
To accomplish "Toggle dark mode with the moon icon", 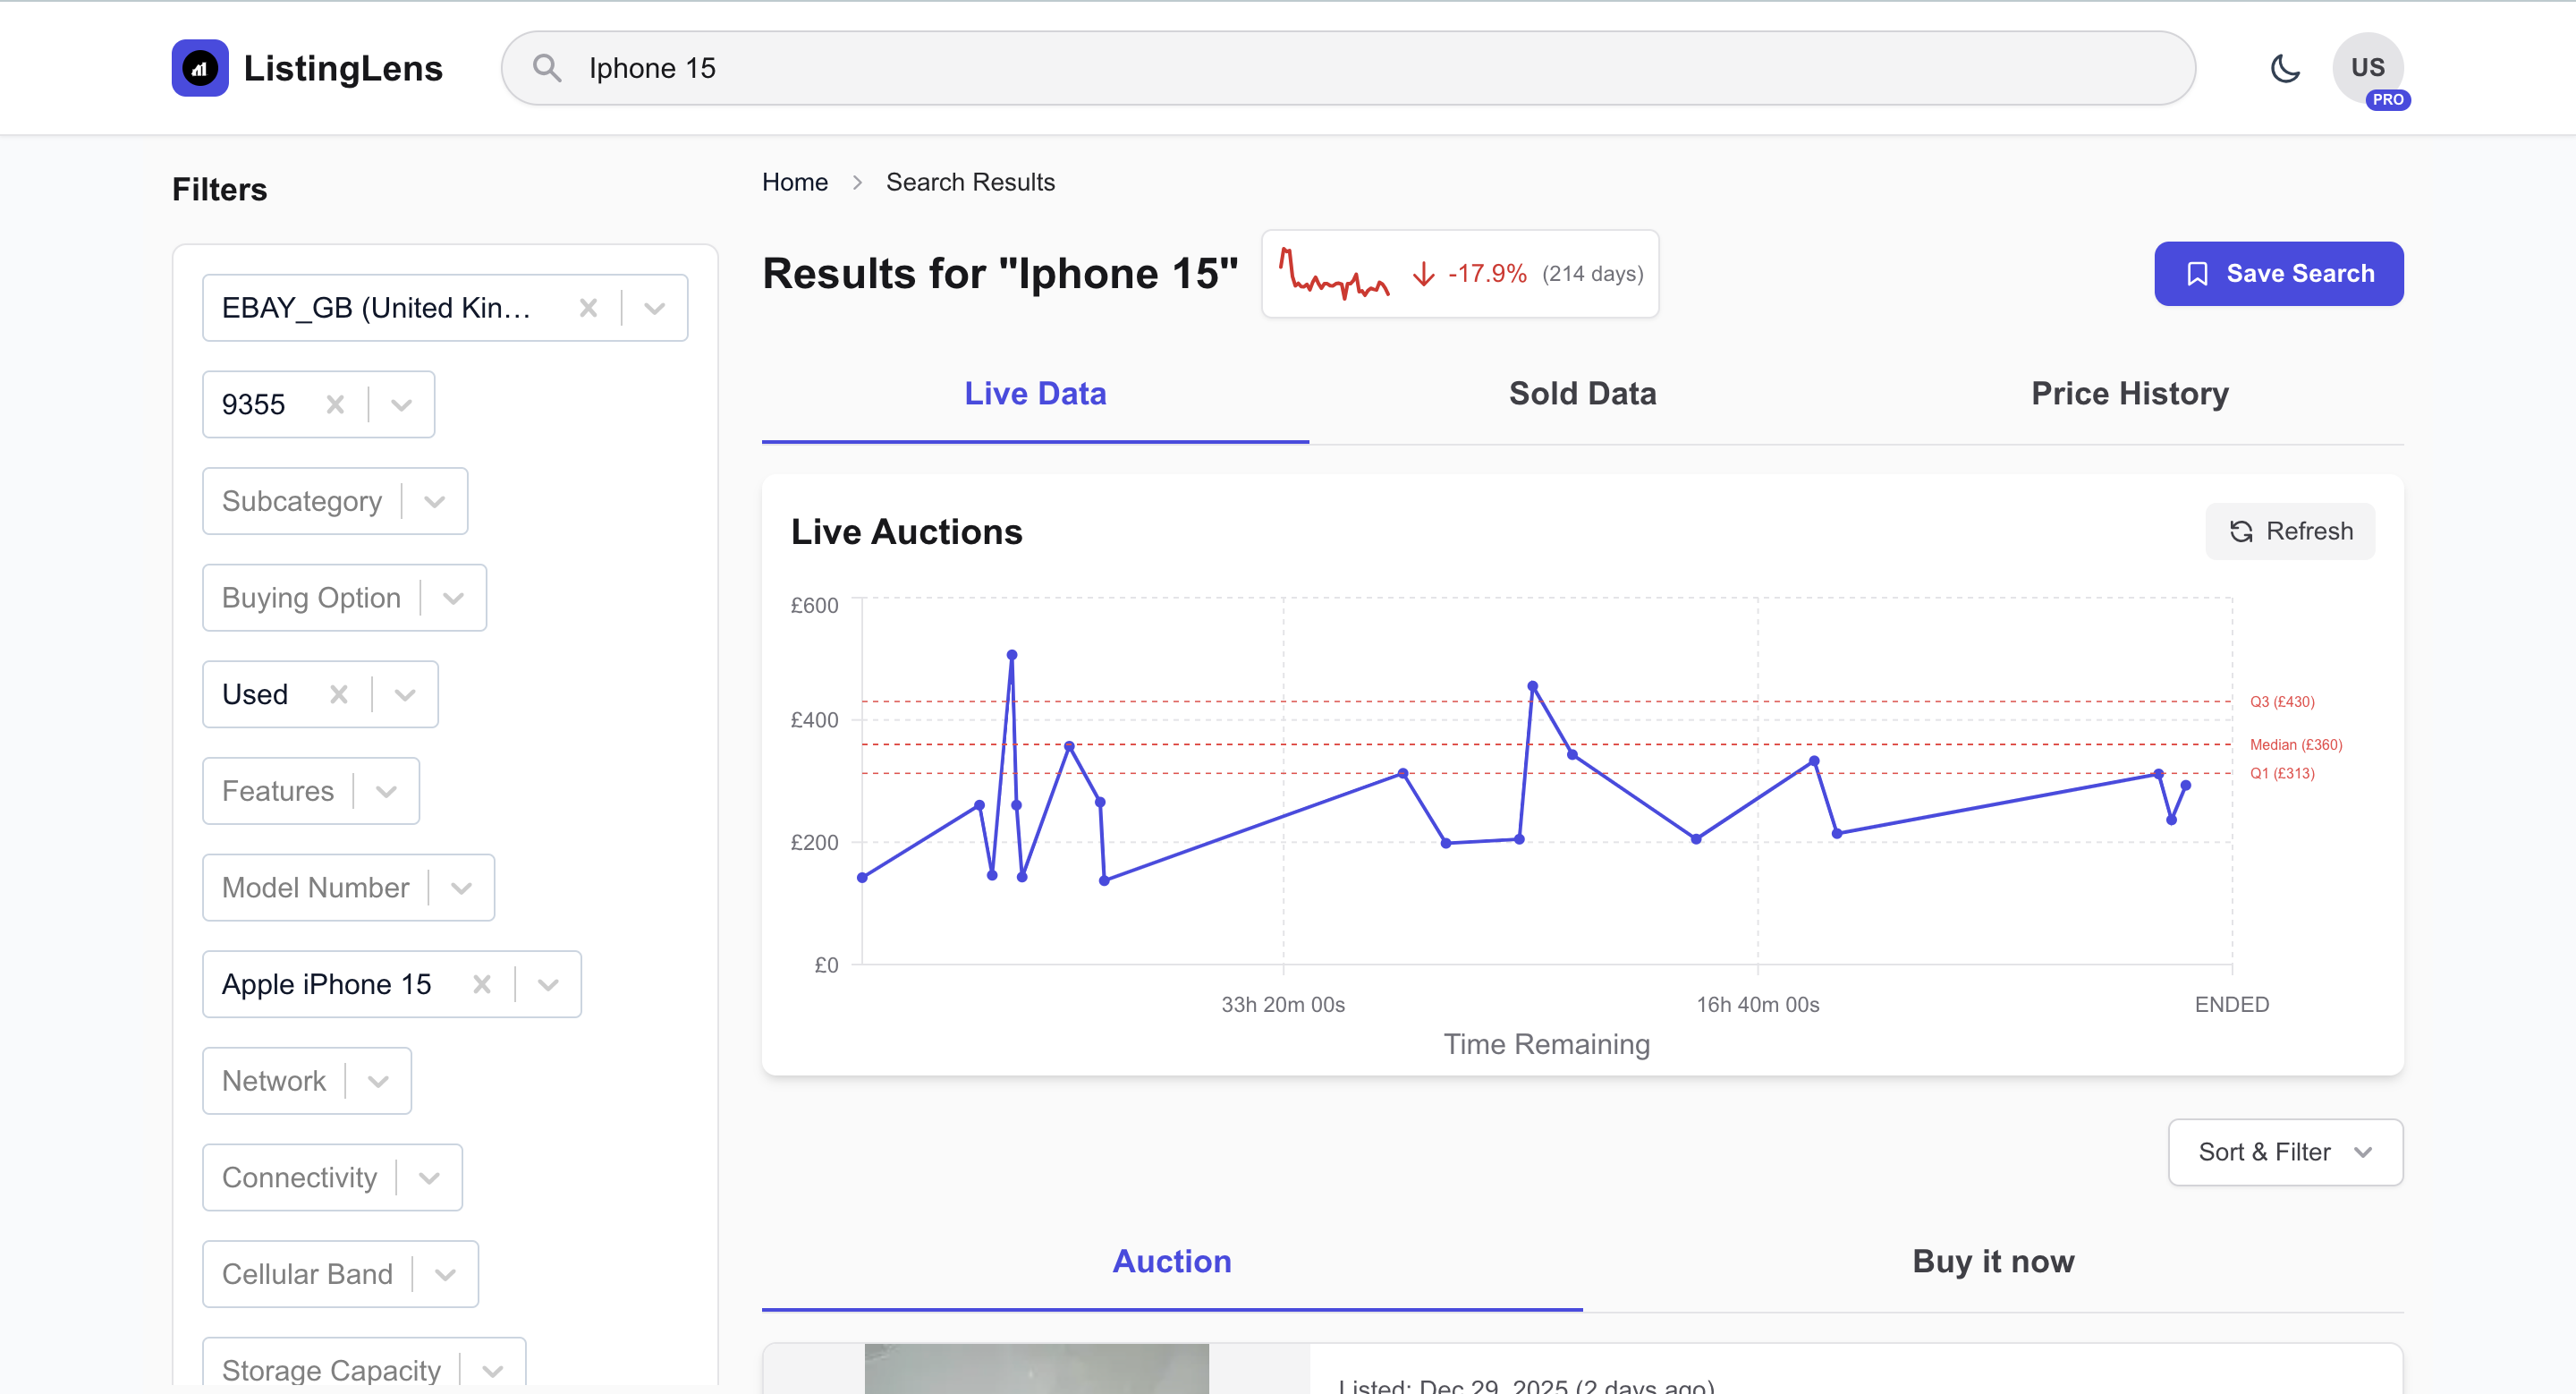I will [x=2285, y=67].
